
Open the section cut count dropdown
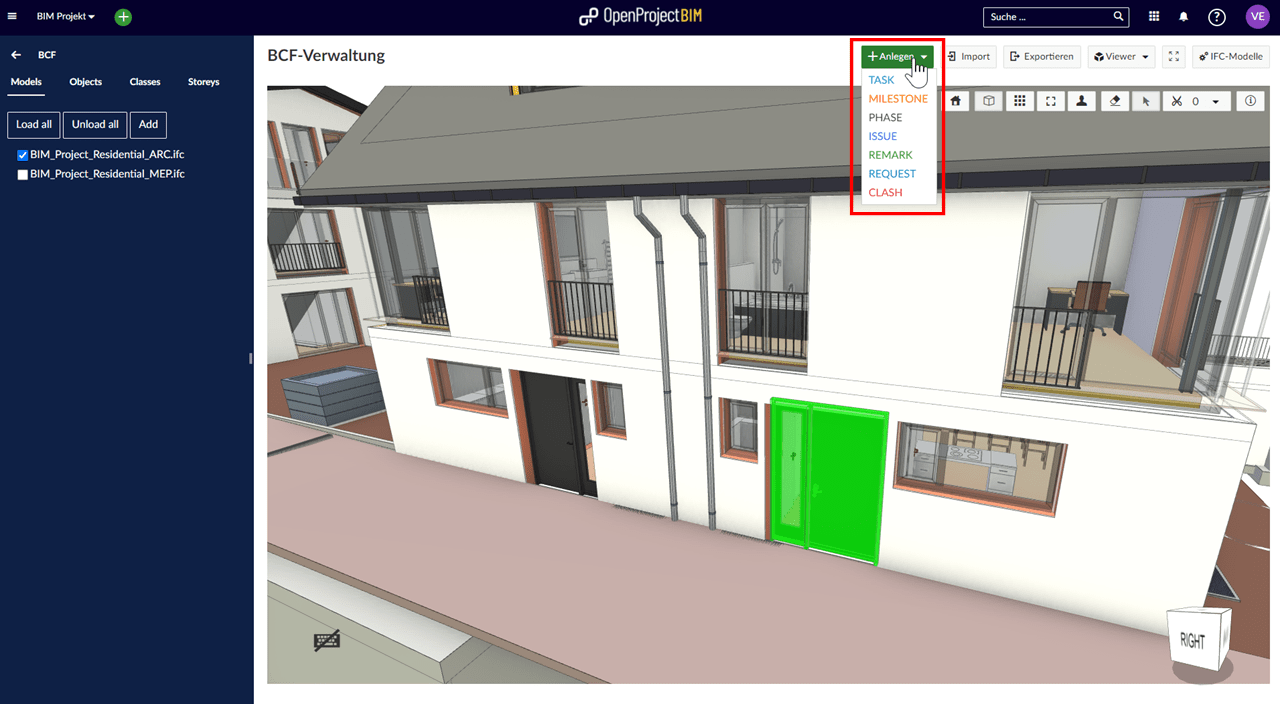point(1215,100)
